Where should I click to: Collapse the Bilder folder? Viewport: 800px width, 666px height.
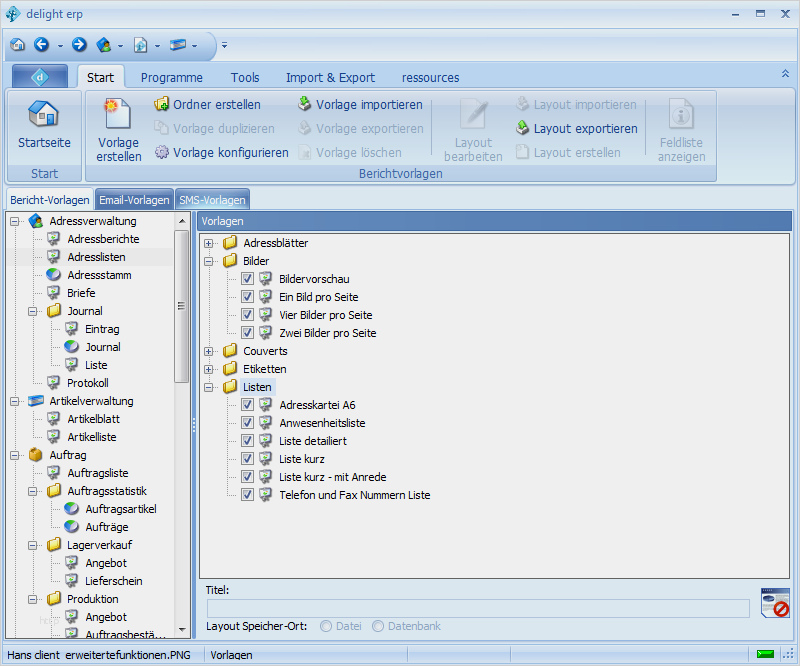point(209,261)
